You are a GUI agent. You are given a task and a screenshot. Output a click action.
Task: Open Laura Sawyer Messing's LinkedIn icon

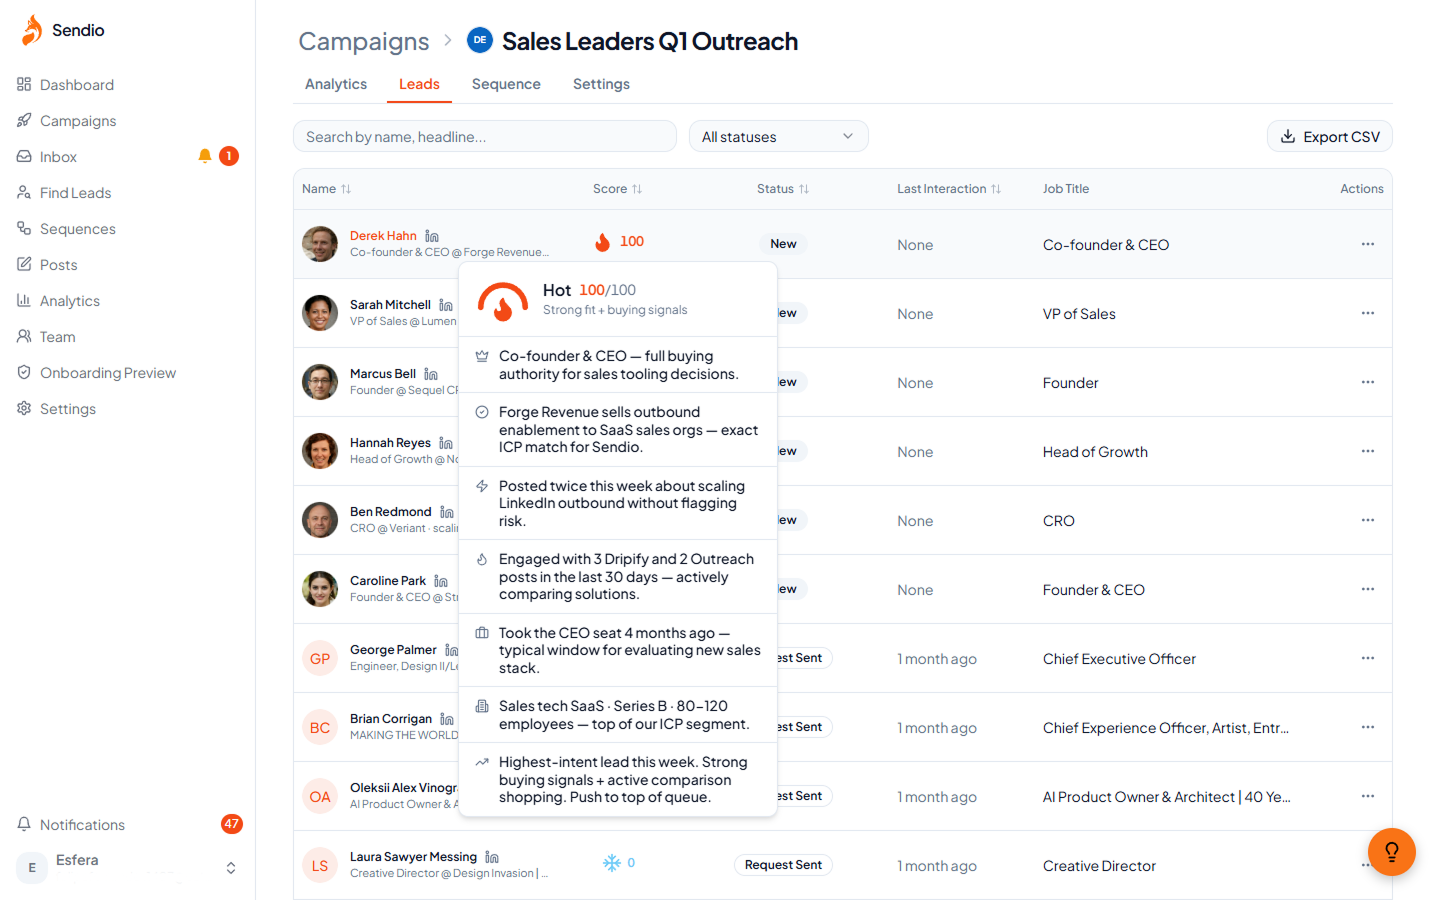tap(492, 857)
